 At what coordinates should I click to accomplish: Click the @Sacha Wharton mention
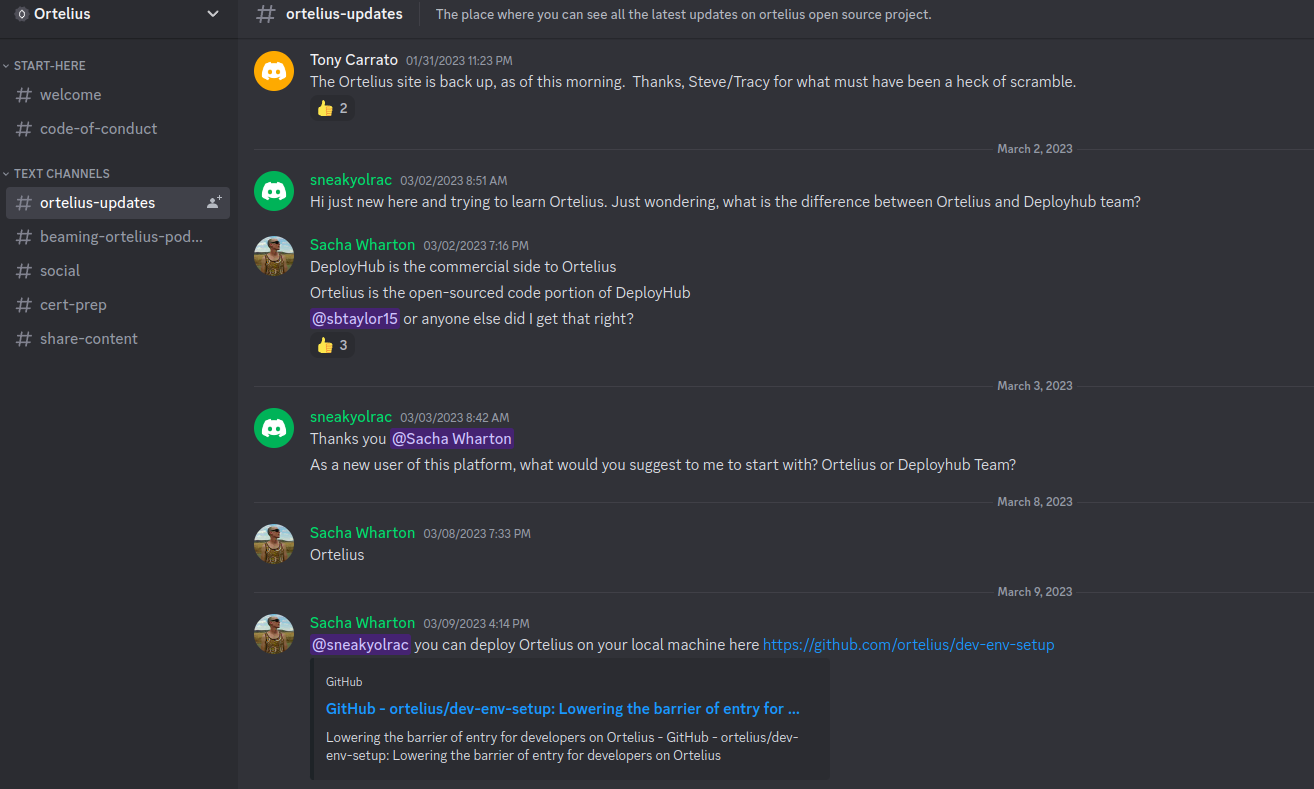point(452,439)
